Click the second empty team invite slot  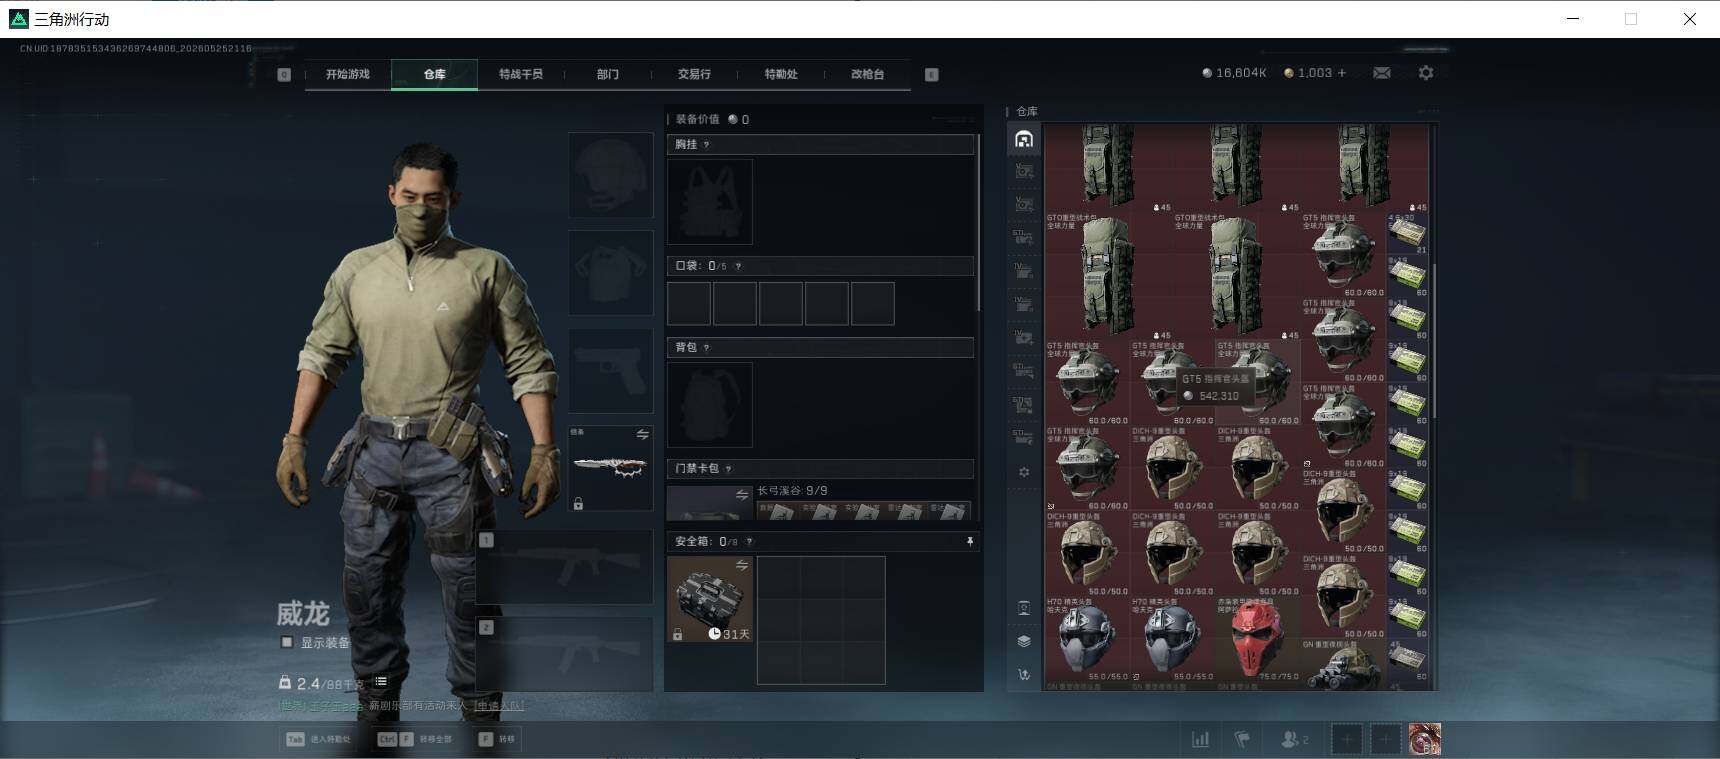tap(1385, 739)
